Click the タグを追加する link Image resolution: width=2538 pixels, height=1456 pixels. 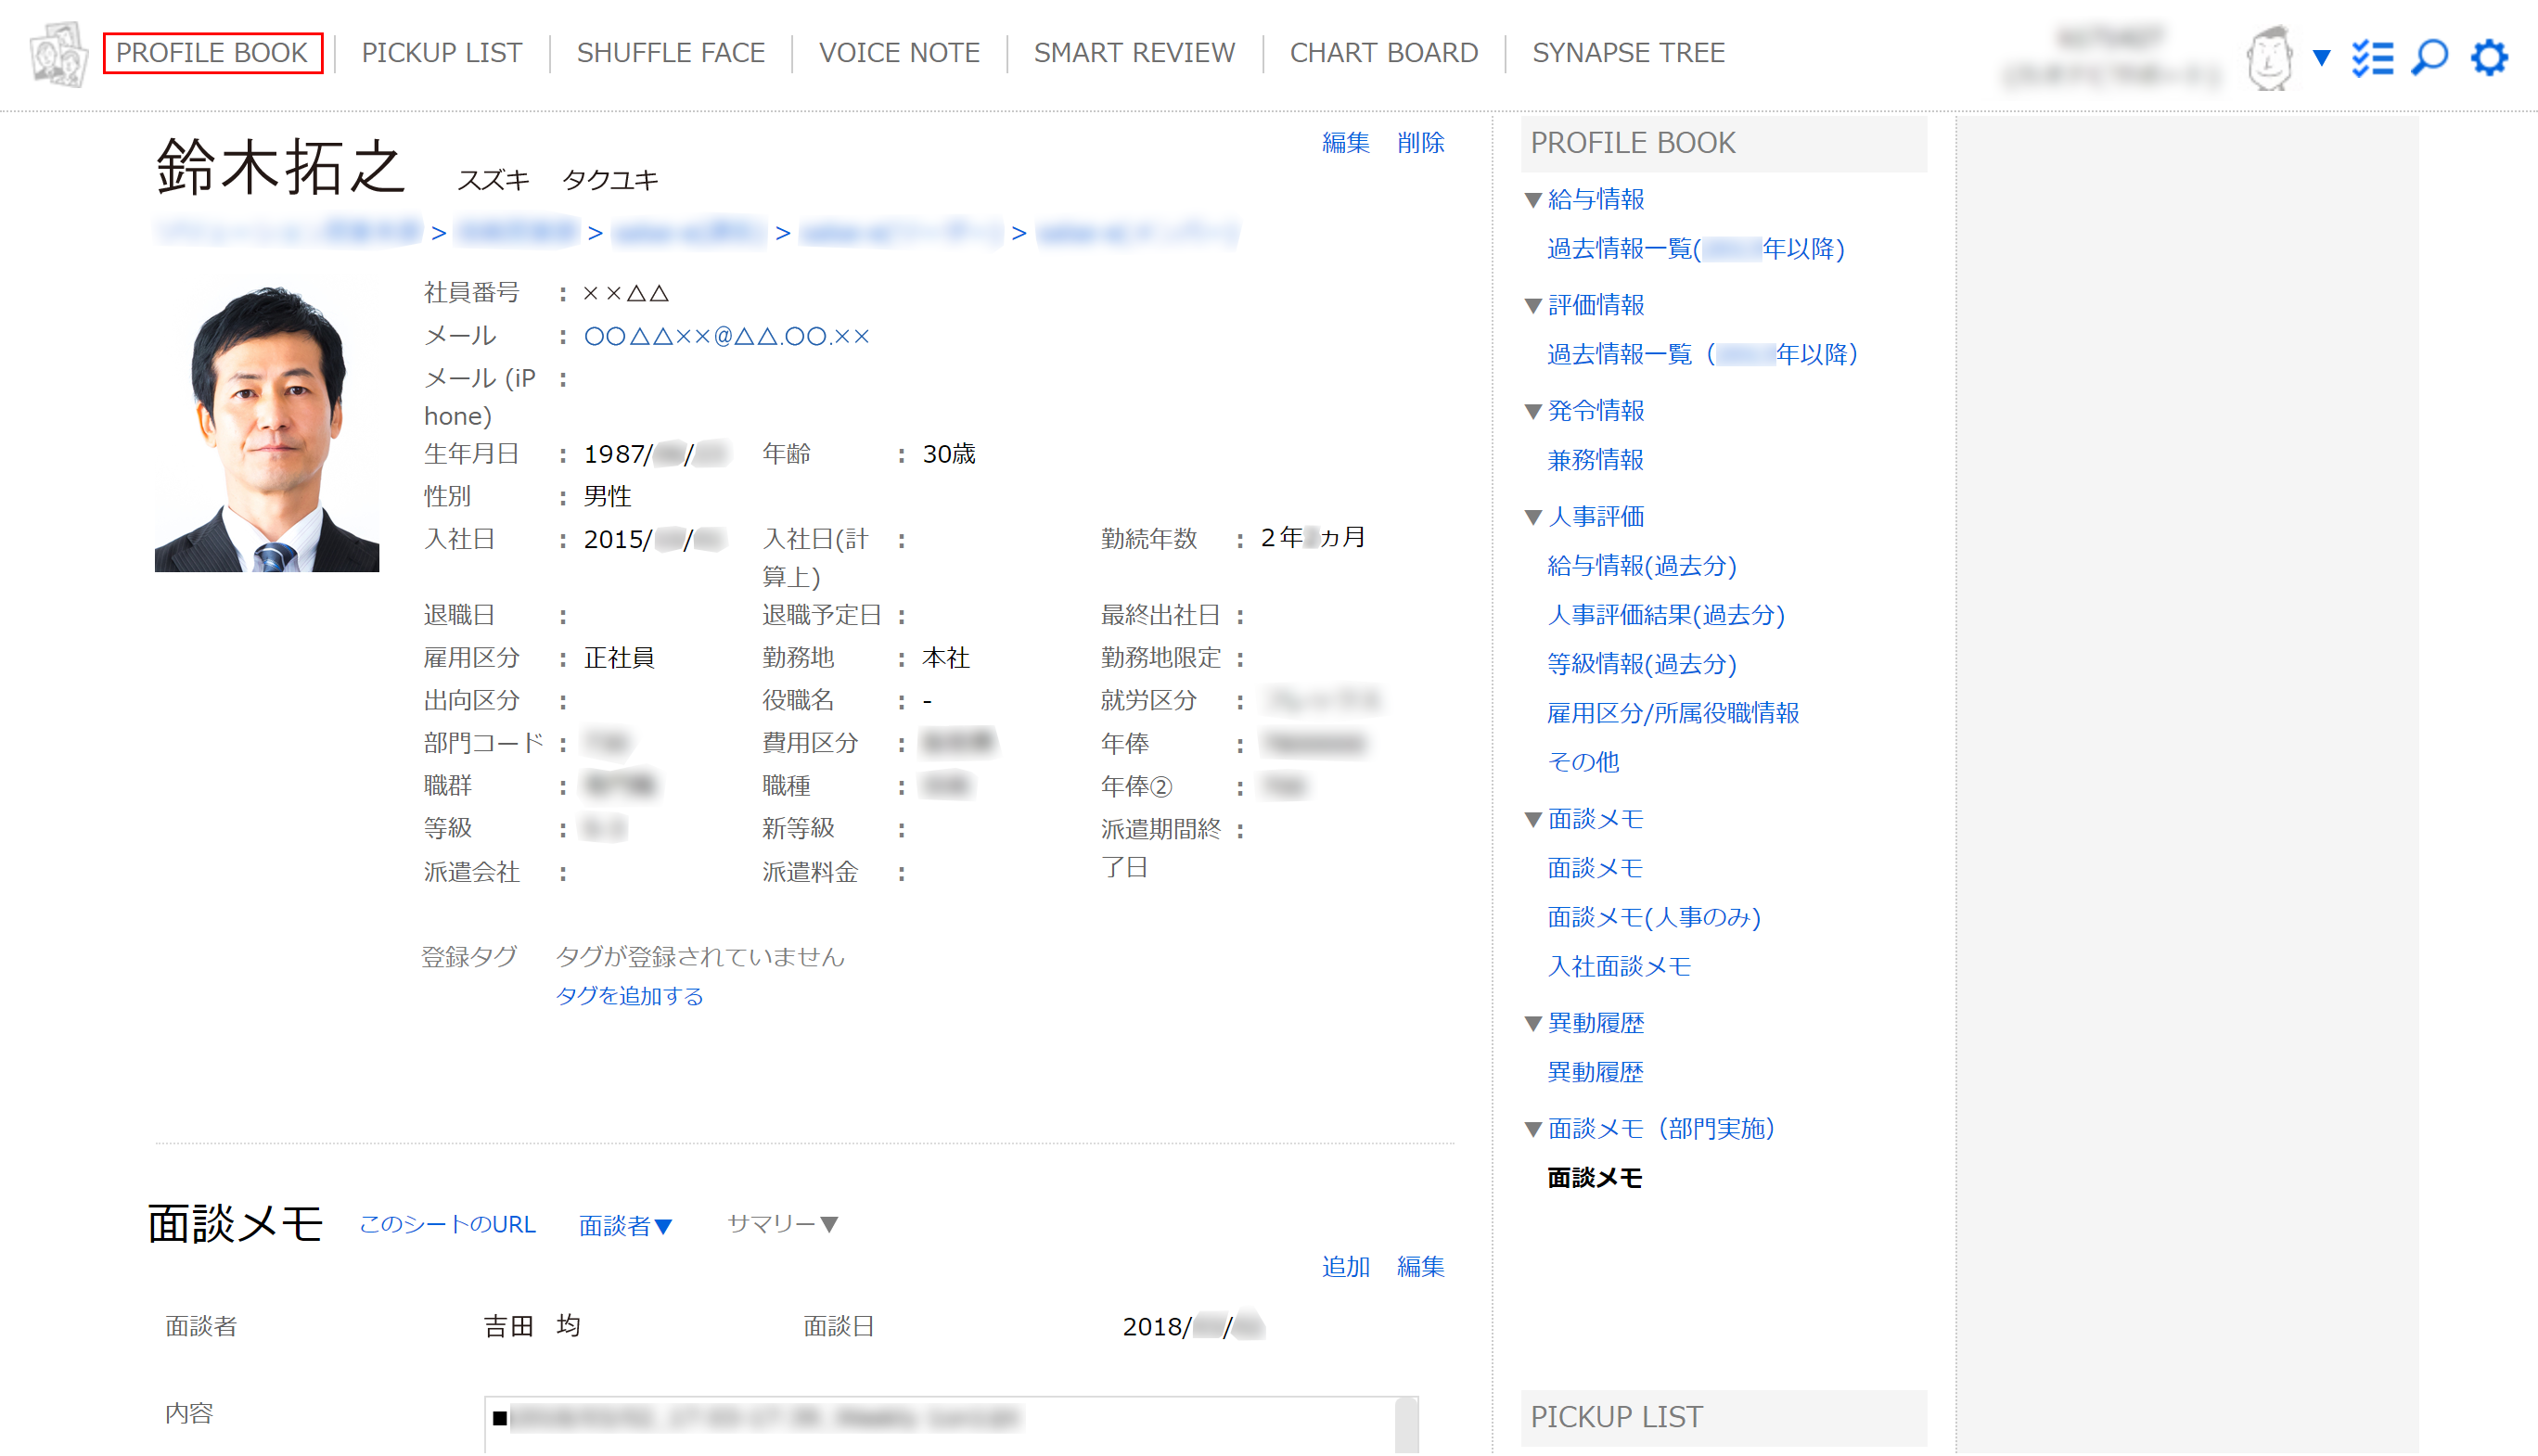pos(629,997)
